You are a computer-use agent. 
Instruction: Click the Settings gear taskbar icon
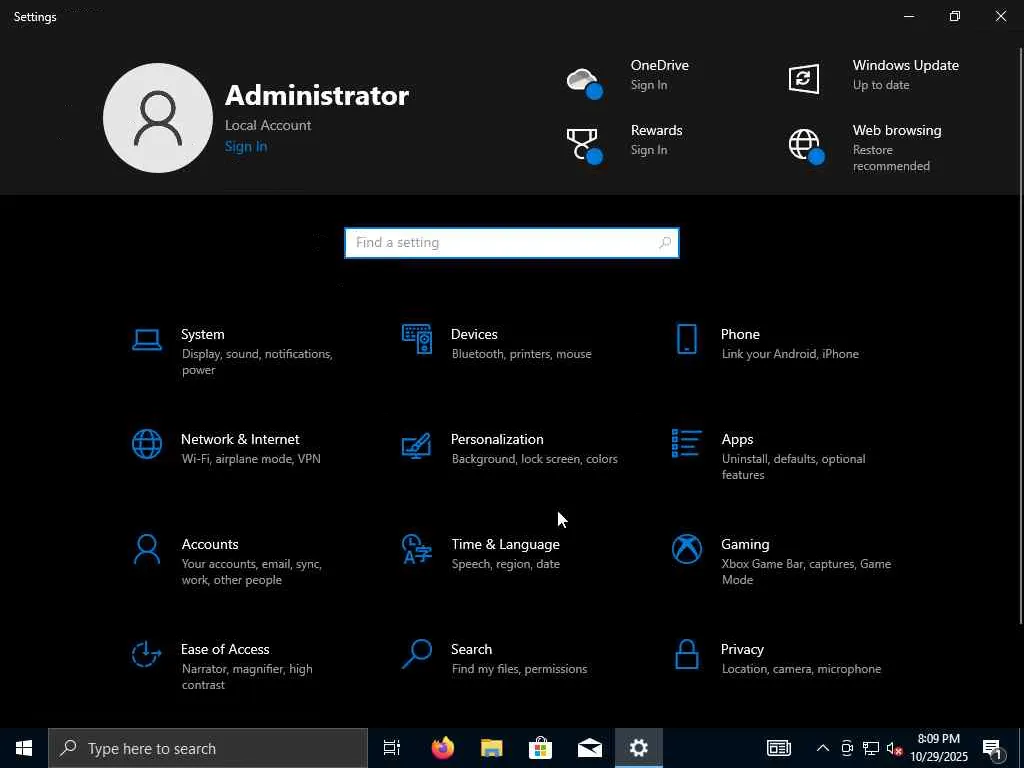pos(639,748)
